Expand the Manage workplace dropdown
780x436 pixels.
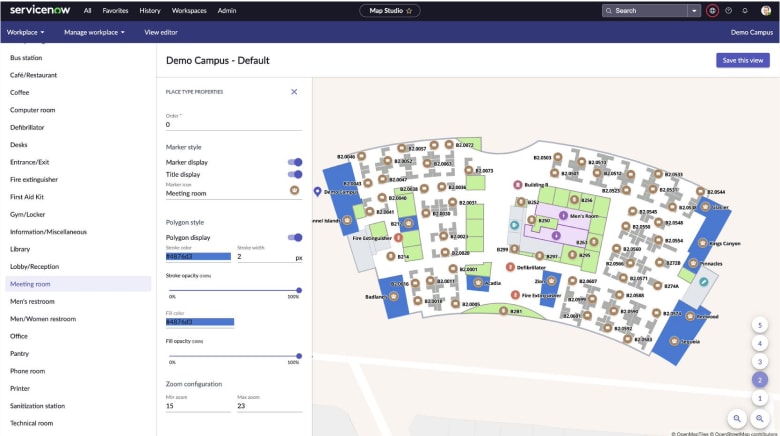pos(94,32)
